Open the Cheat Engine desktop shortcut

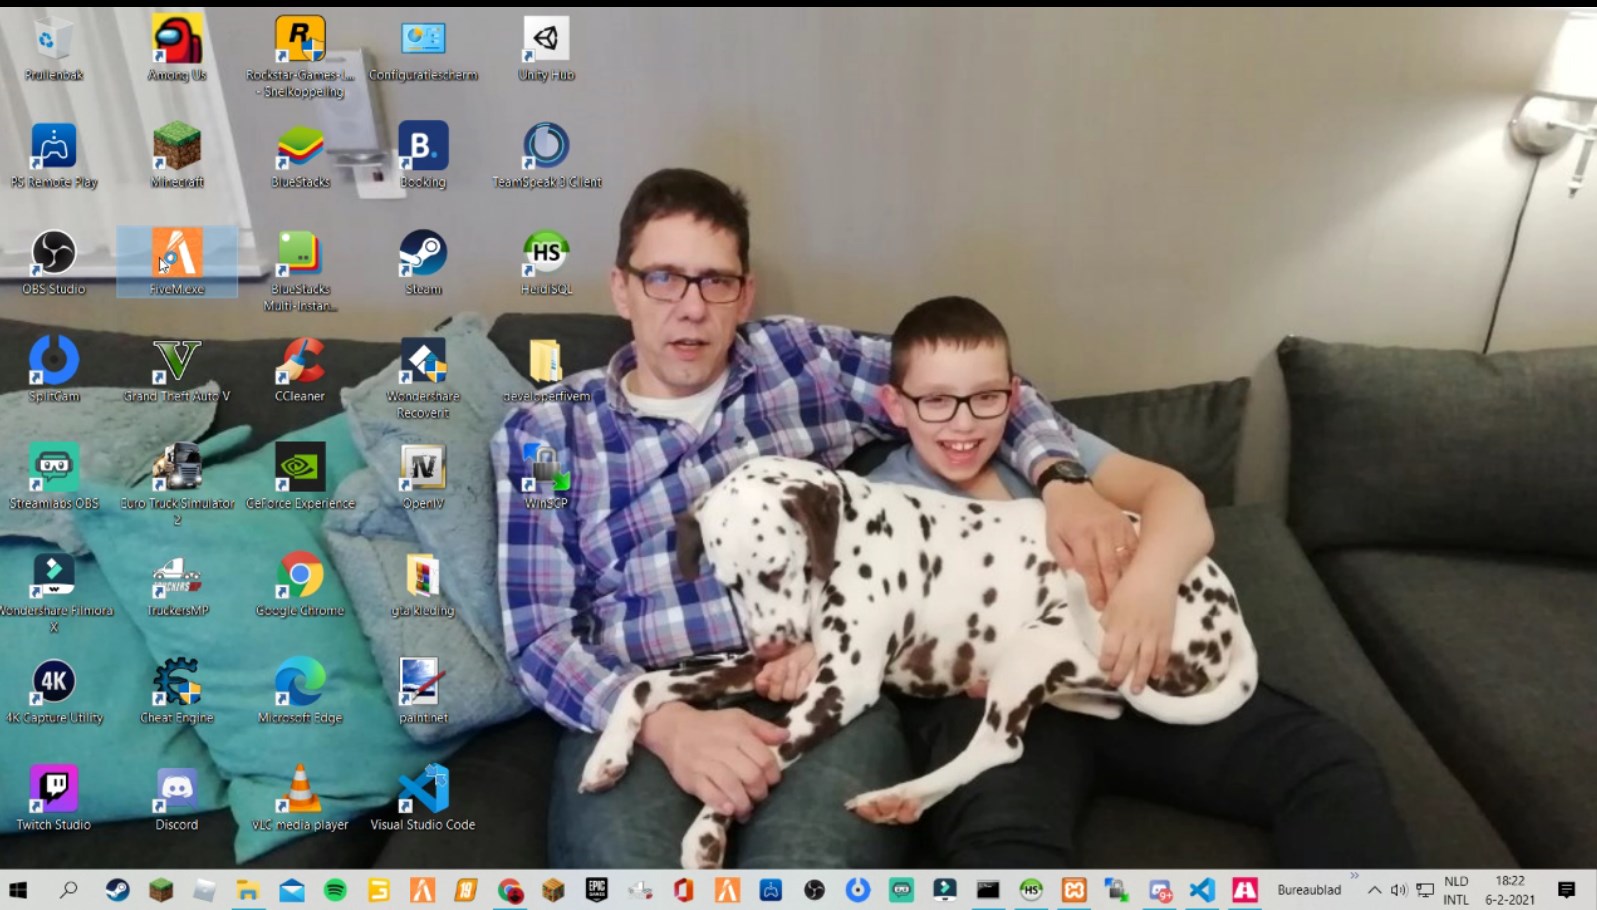click(x=177, y=683)
